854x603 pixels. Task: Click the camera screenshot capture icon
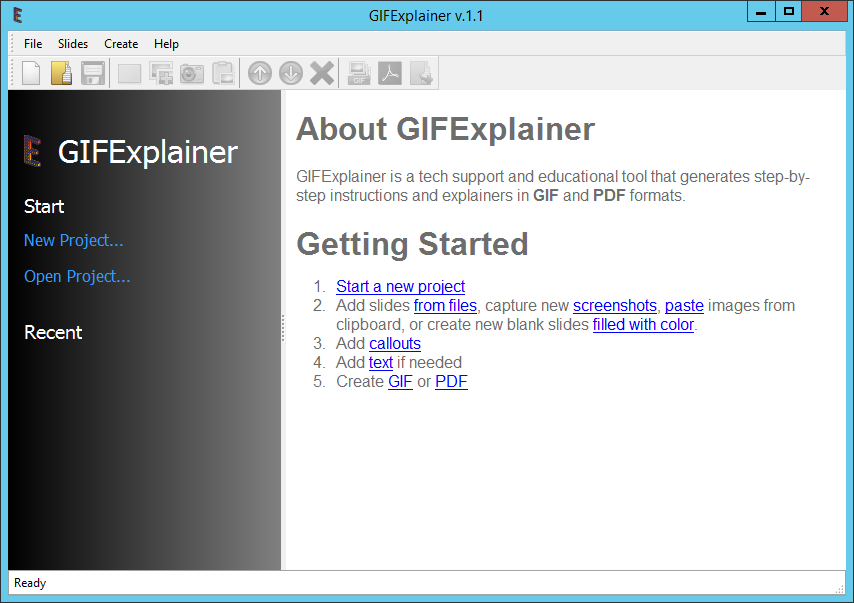[x=192, y=73]
